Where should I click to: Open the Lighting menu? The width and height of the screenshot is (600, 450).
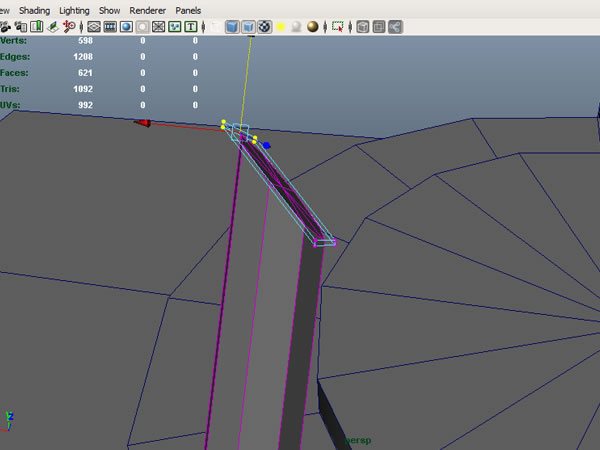[x=74, y=9]
